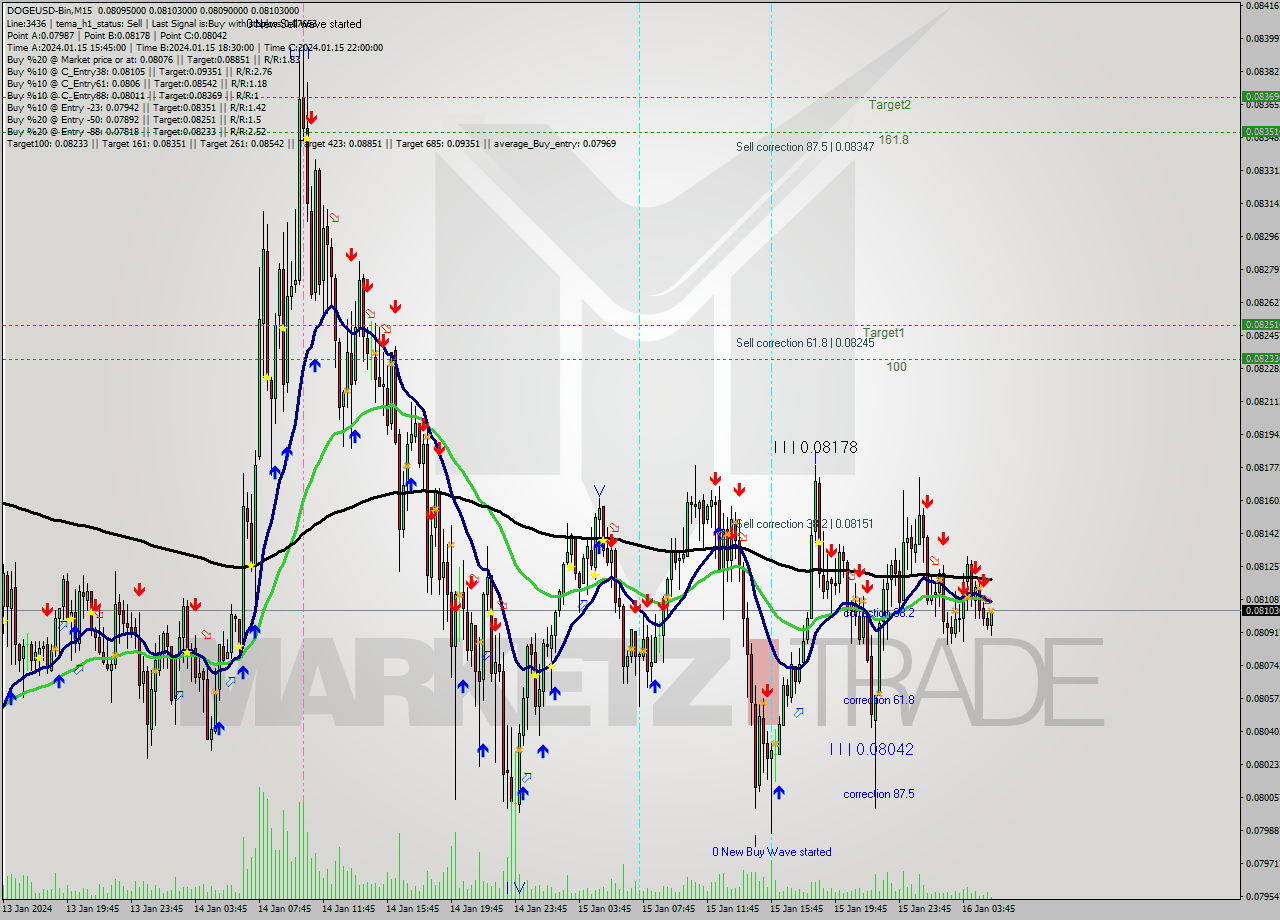Click the 0.08142 price axis label
This screenshot has height=920, width=1280.
coord(1262,534)
